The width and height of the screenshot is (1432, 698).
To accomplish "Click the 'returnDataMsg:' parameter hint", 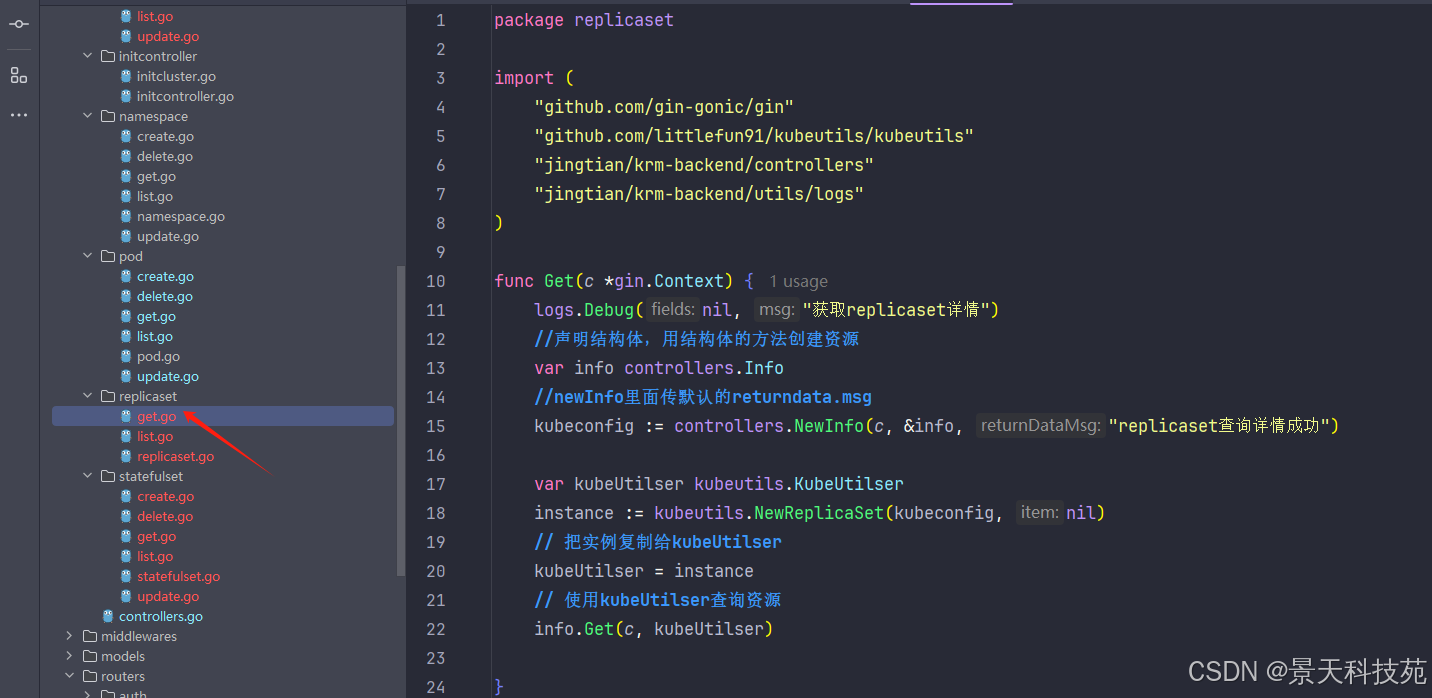I will [x=1040, y=426].
